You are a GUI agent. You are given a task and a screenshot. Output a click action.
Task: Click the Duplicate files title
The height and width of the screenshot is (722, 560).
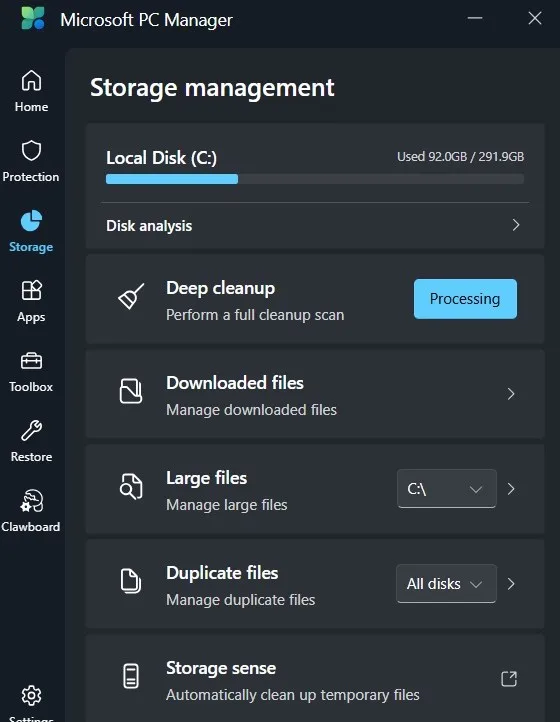click(x=222, y=573)
